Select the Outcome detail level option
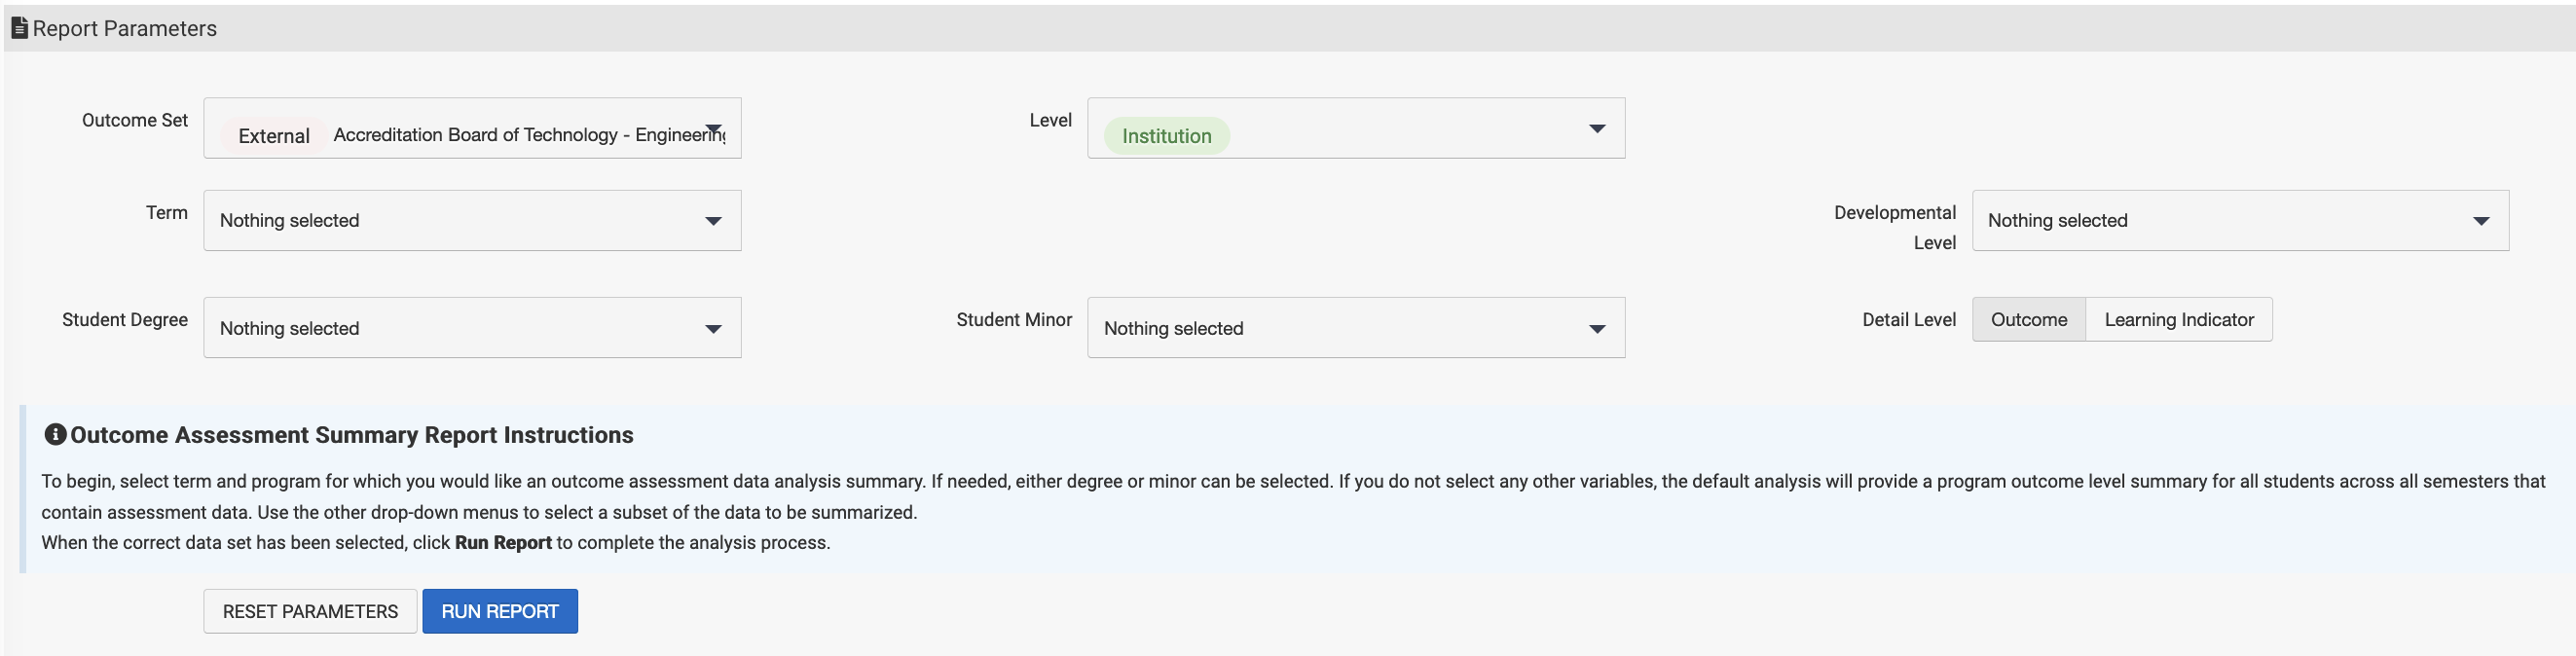 pos(2028,320)
